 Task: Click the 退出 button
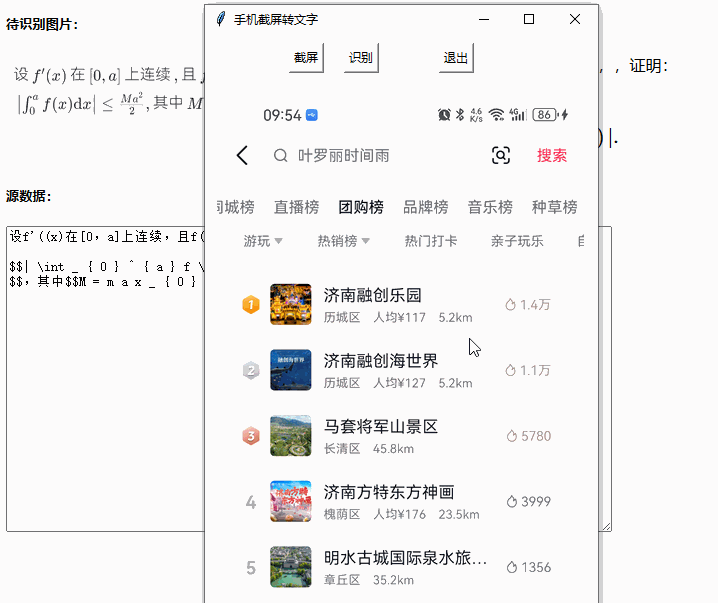(456, 58)
